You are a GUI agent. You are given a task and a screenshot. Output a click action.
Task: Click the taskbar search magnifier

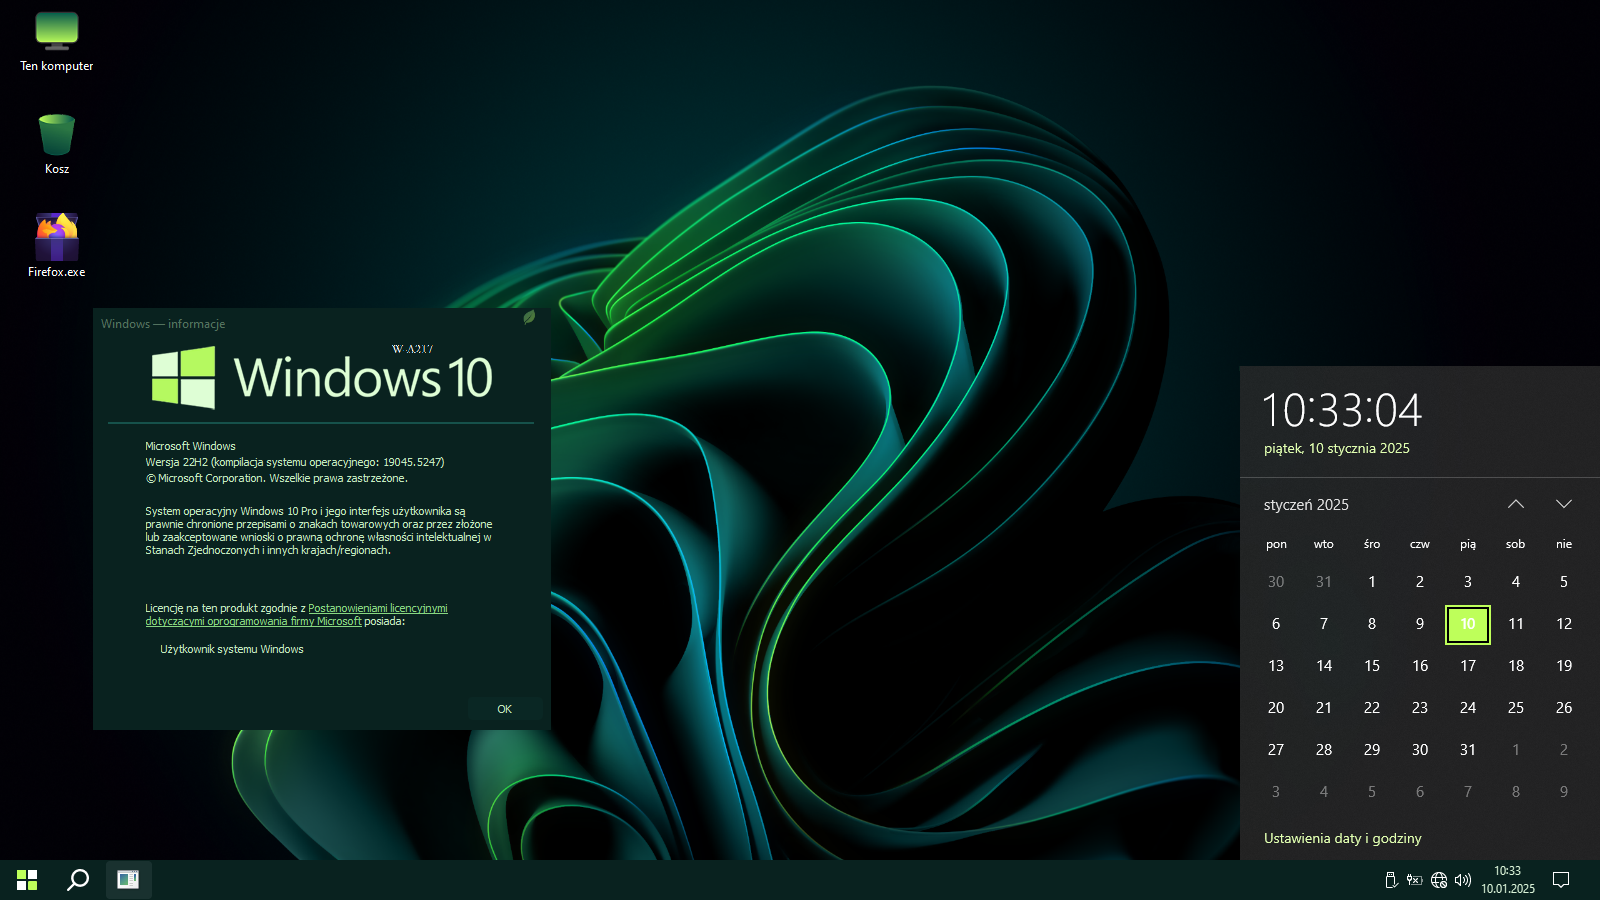tap(78, 880)
